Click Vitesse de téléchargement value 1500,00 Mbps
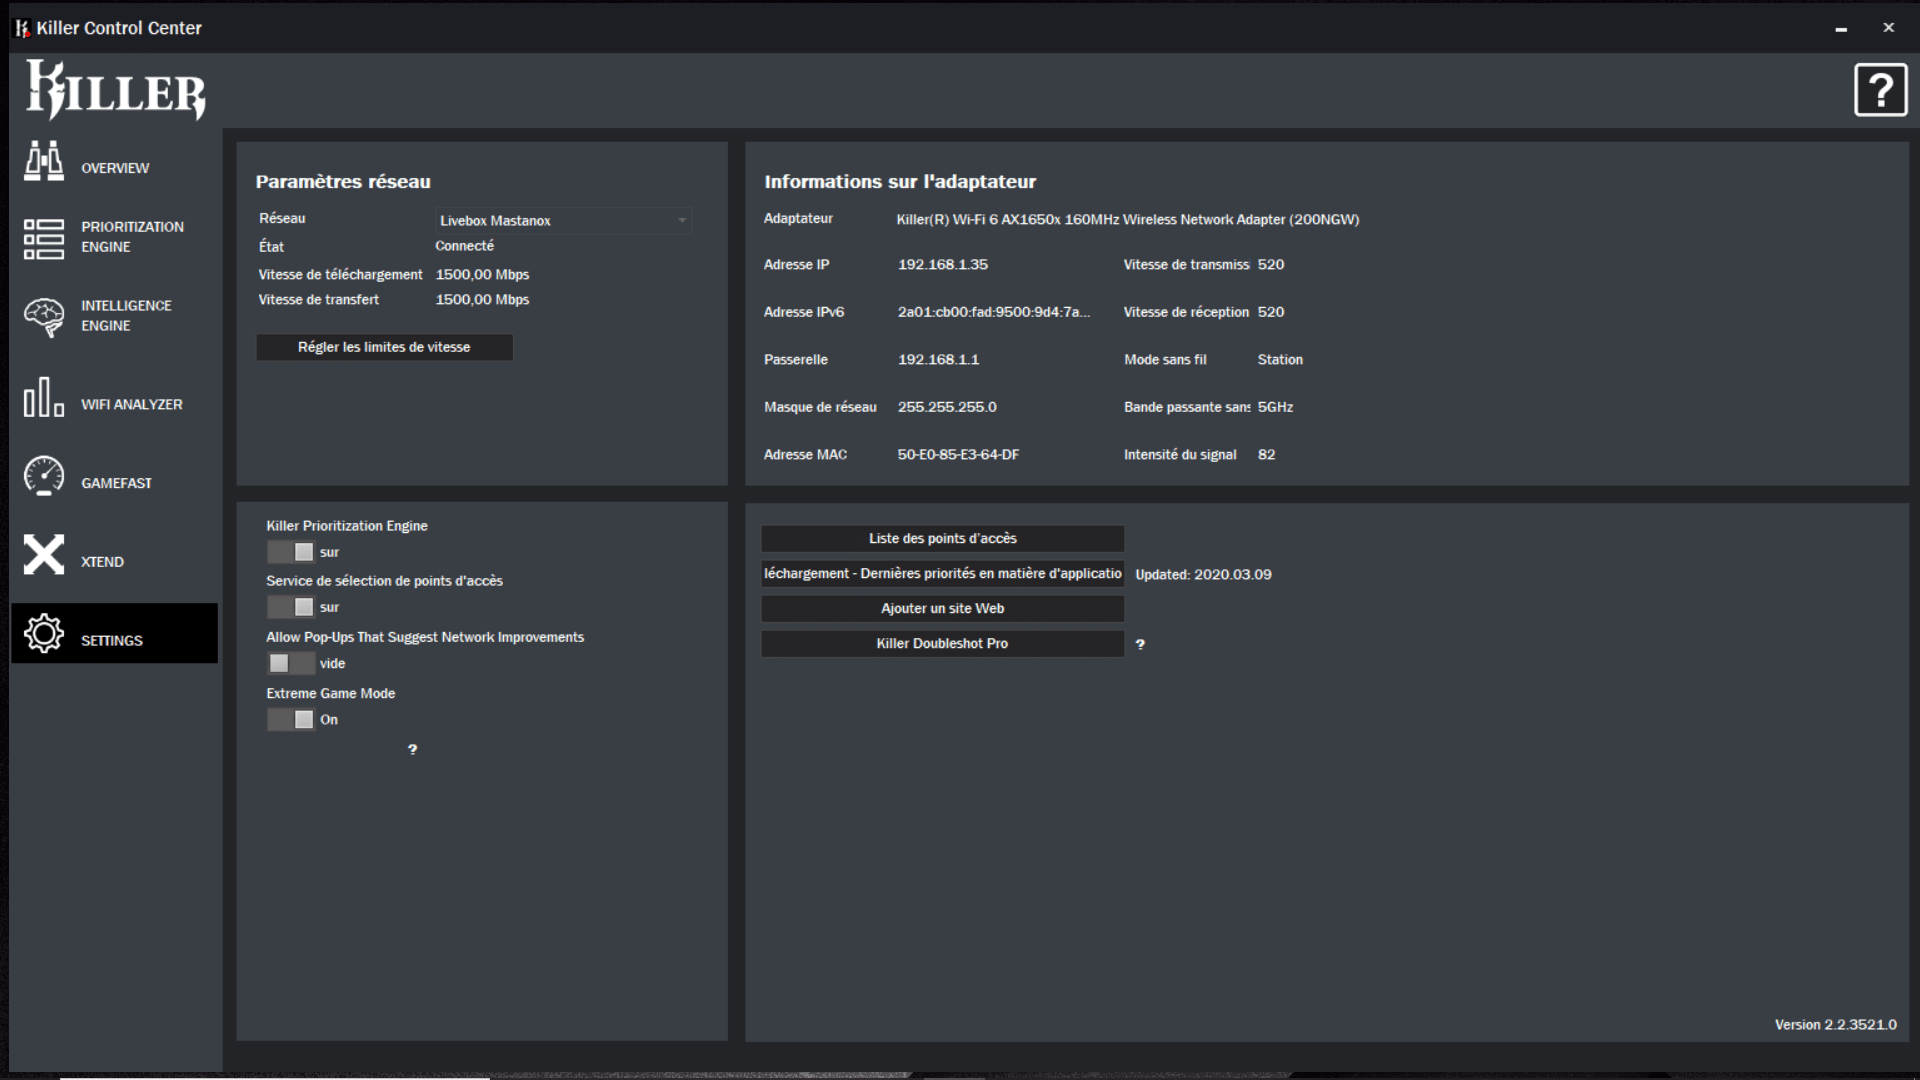 click(x=482, y=275)
